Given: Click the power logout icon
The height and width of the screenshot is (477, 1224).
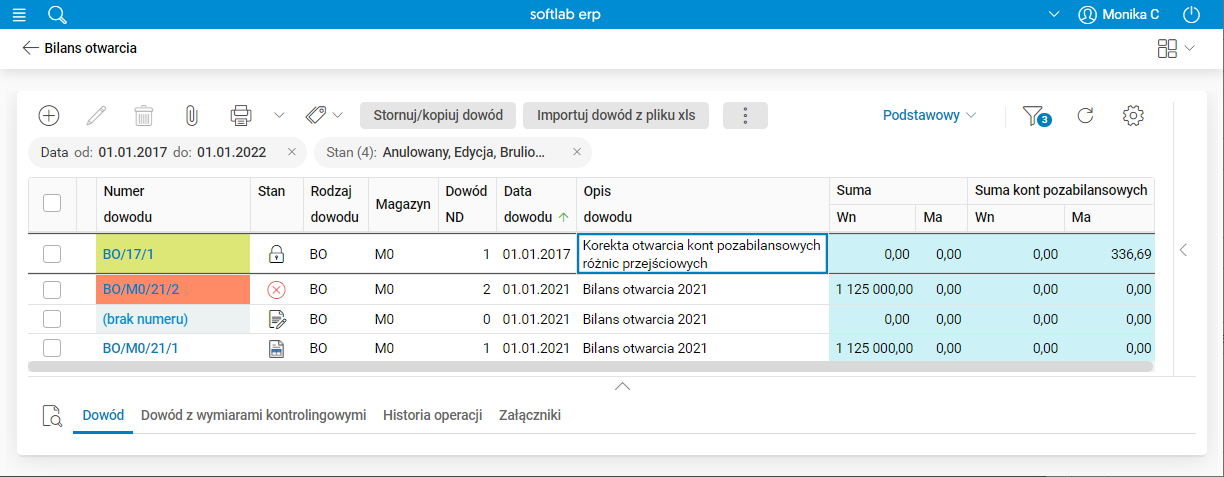Looking at the screenshot, I should coord(1191,15).
